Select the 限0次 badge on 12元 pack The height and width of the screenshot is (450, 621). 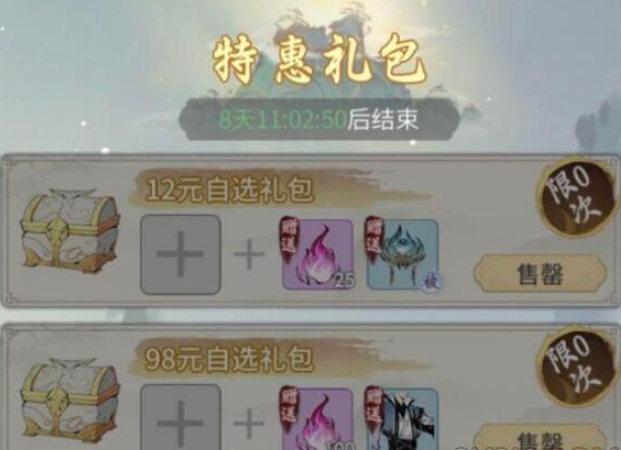pos(575,197)
